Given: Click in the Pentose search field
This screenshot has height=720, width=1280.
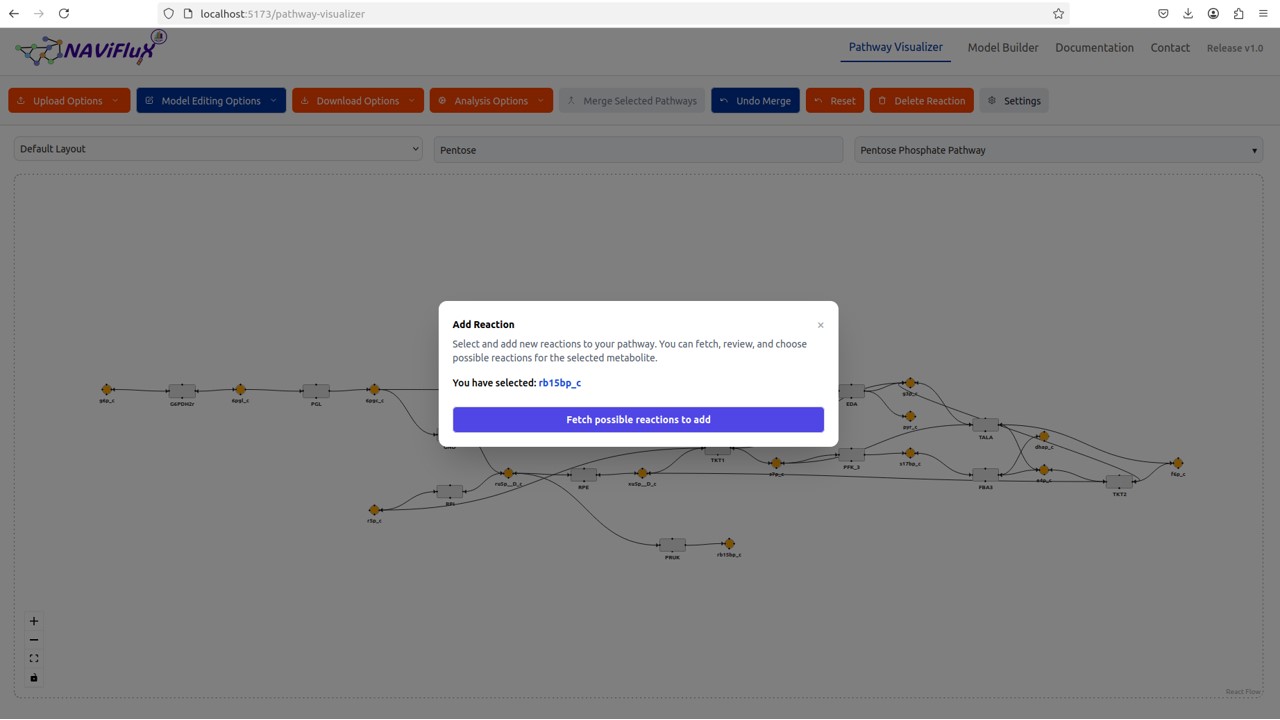Looking at the screenshot, I should [638, 150].
